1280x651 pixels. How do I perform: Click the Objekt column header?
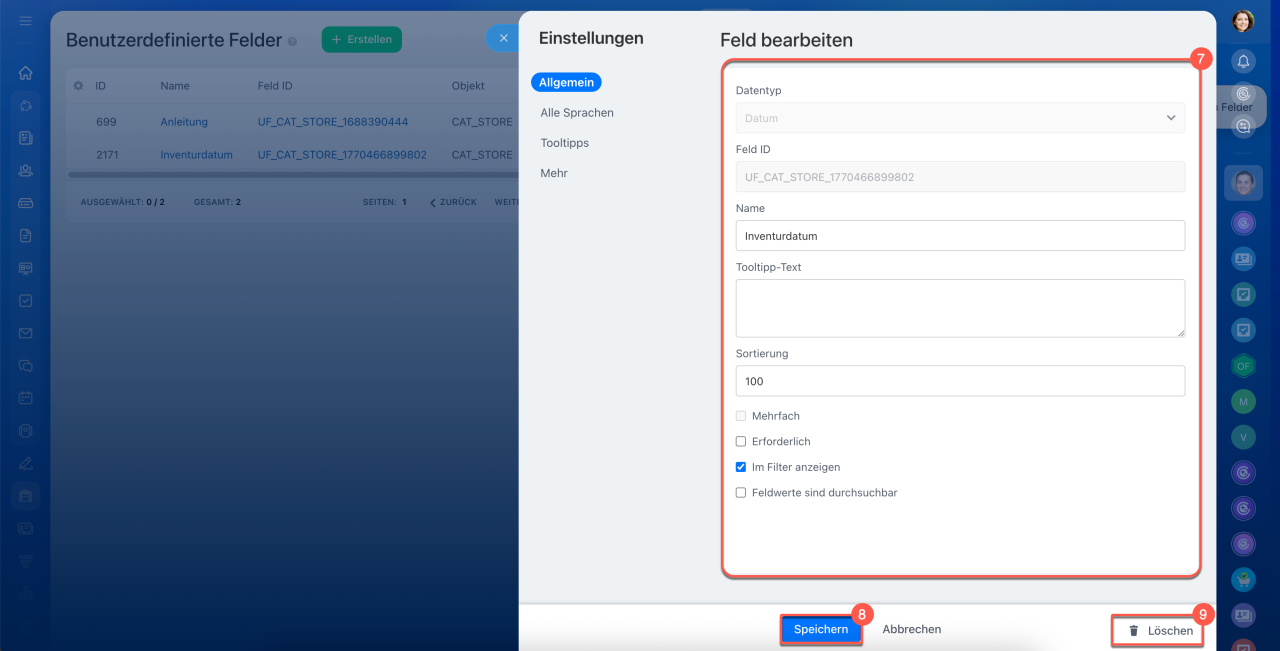coord(468,86)
